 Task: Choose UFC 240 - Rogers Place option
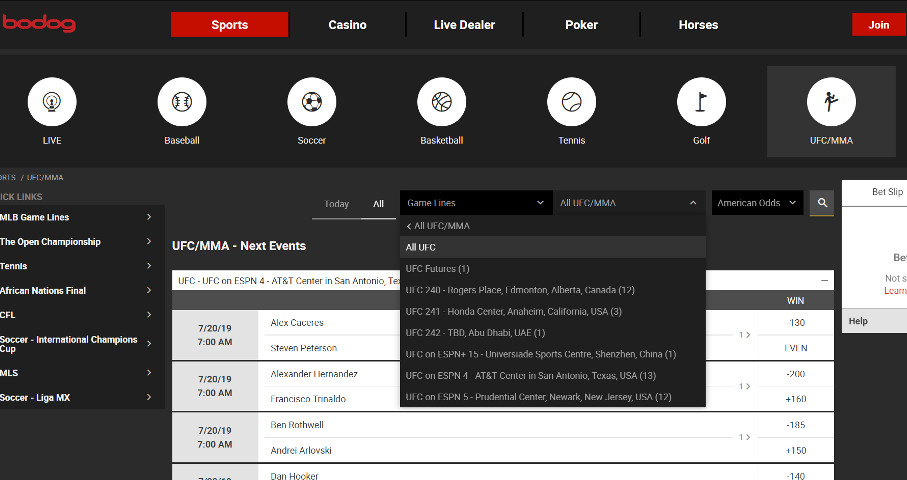coord(553,290)
